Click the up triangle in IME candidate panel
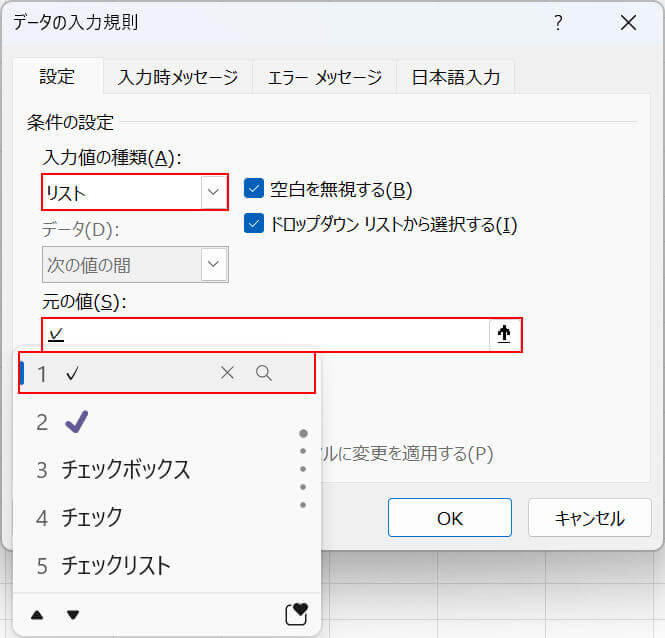Screen dimensions: 665x638 point(36,614)
